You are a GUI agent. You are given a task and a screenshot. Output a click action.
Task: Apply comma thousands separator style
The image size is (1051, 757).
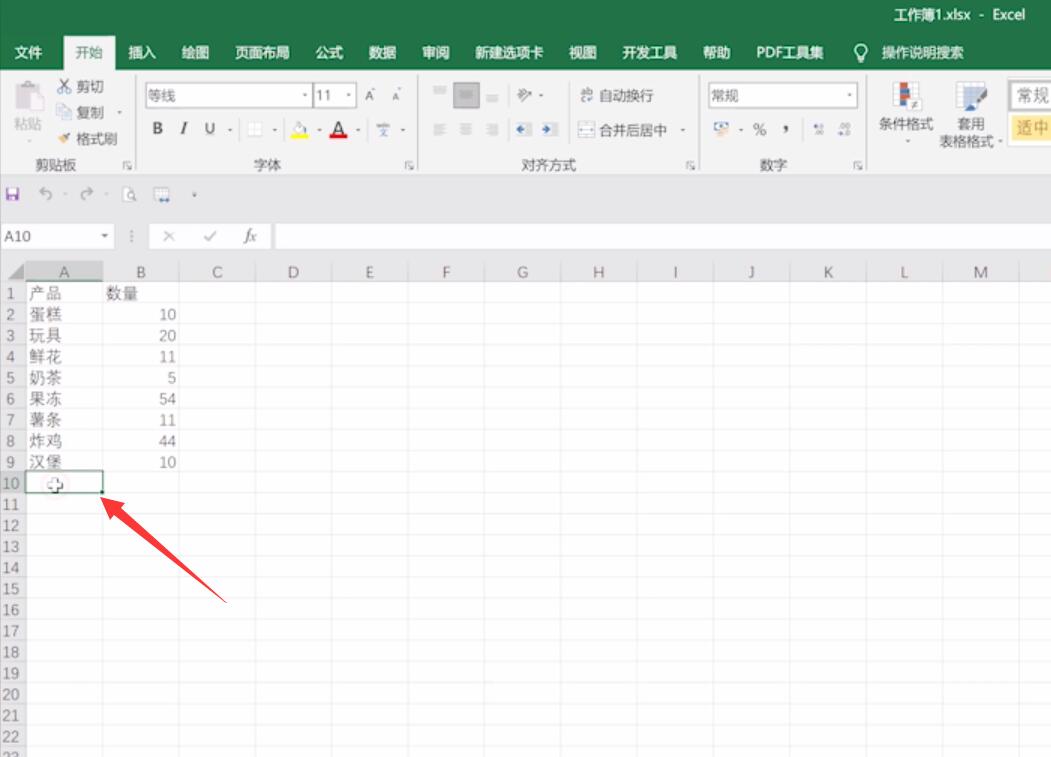click(x=786, y=129)
